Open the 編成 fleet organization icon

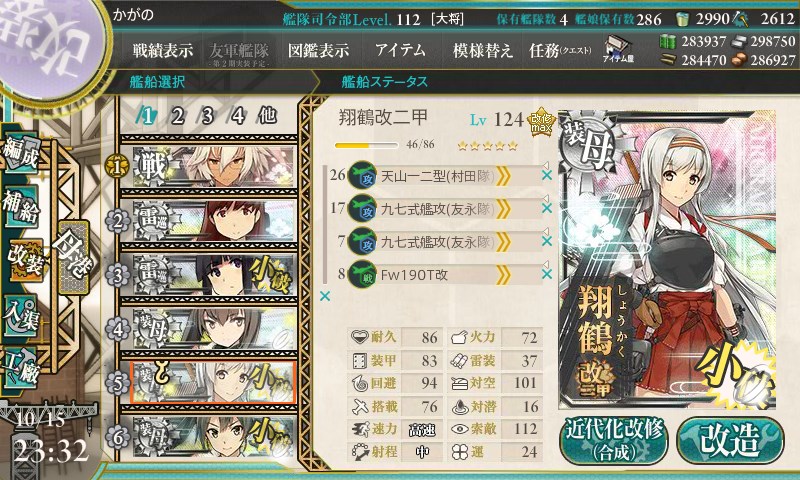coord(21,154)
